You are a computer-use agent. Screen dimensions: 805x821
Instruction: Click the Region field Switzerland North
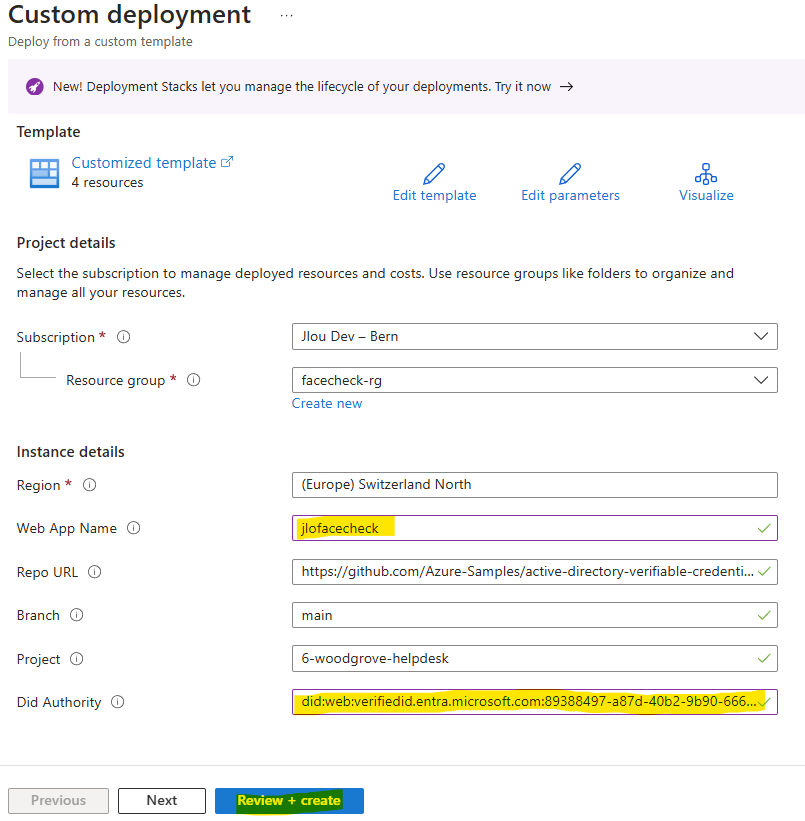pyautogui.click(x=535, y=485)
